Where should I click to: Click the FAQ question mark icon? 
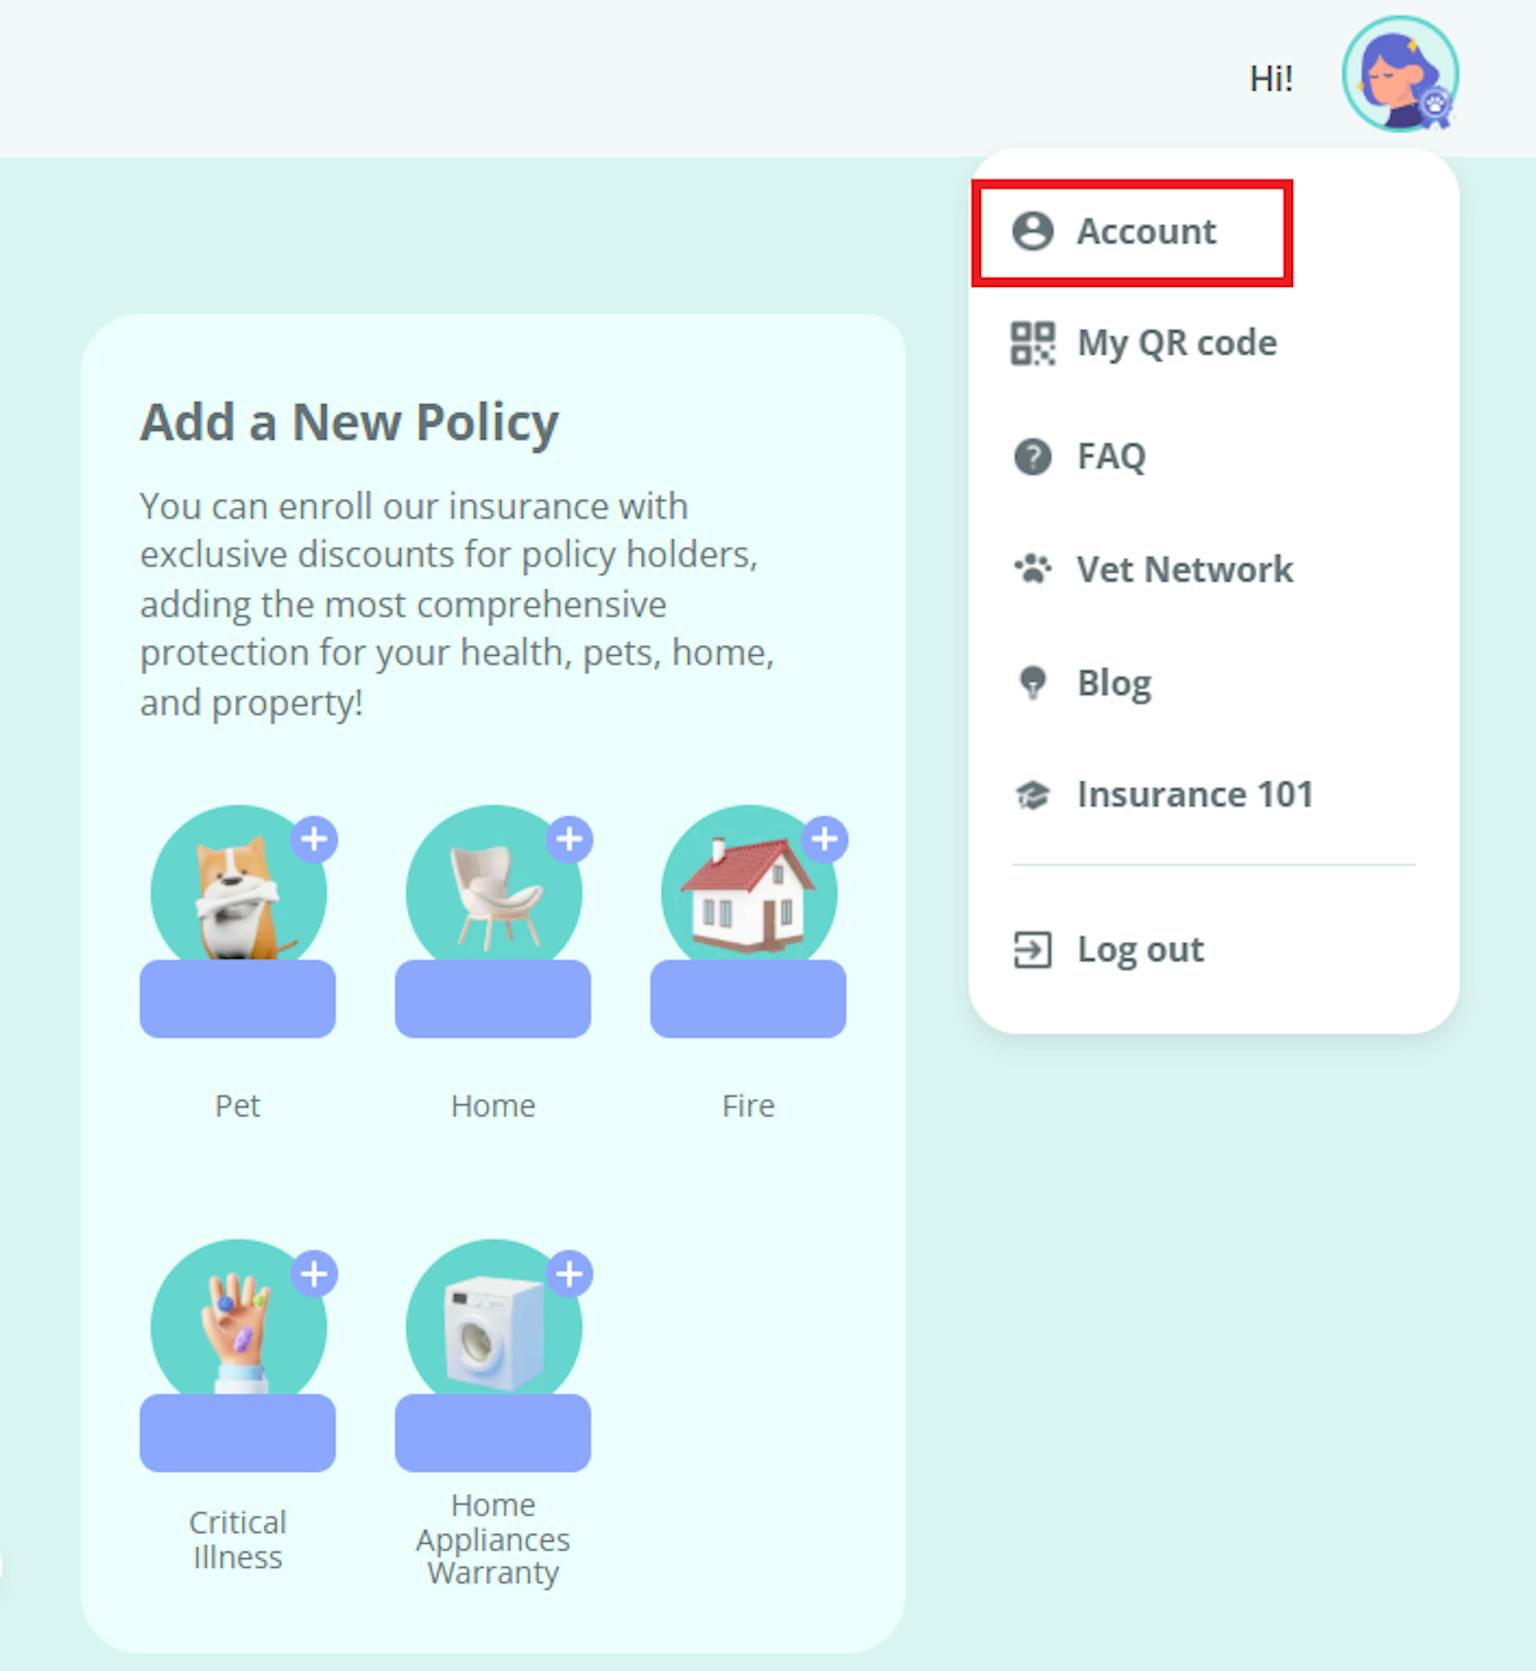1032,457
